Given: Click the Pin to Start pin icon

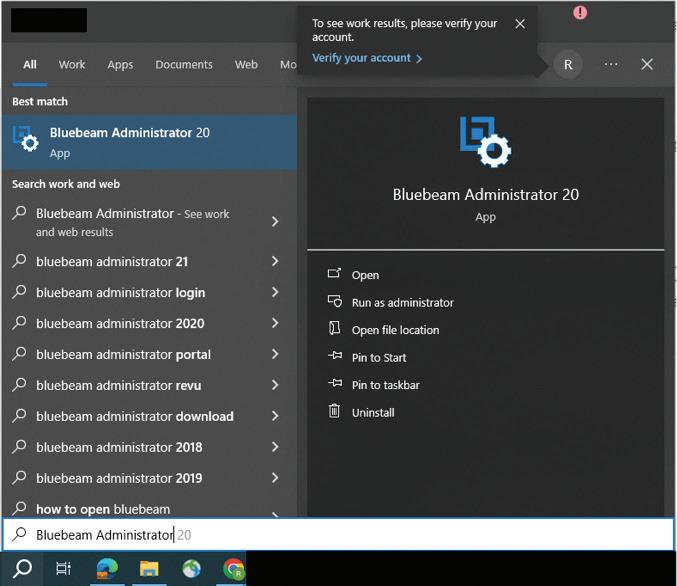Looking at the screenshot, I should [x=335, y=356].
